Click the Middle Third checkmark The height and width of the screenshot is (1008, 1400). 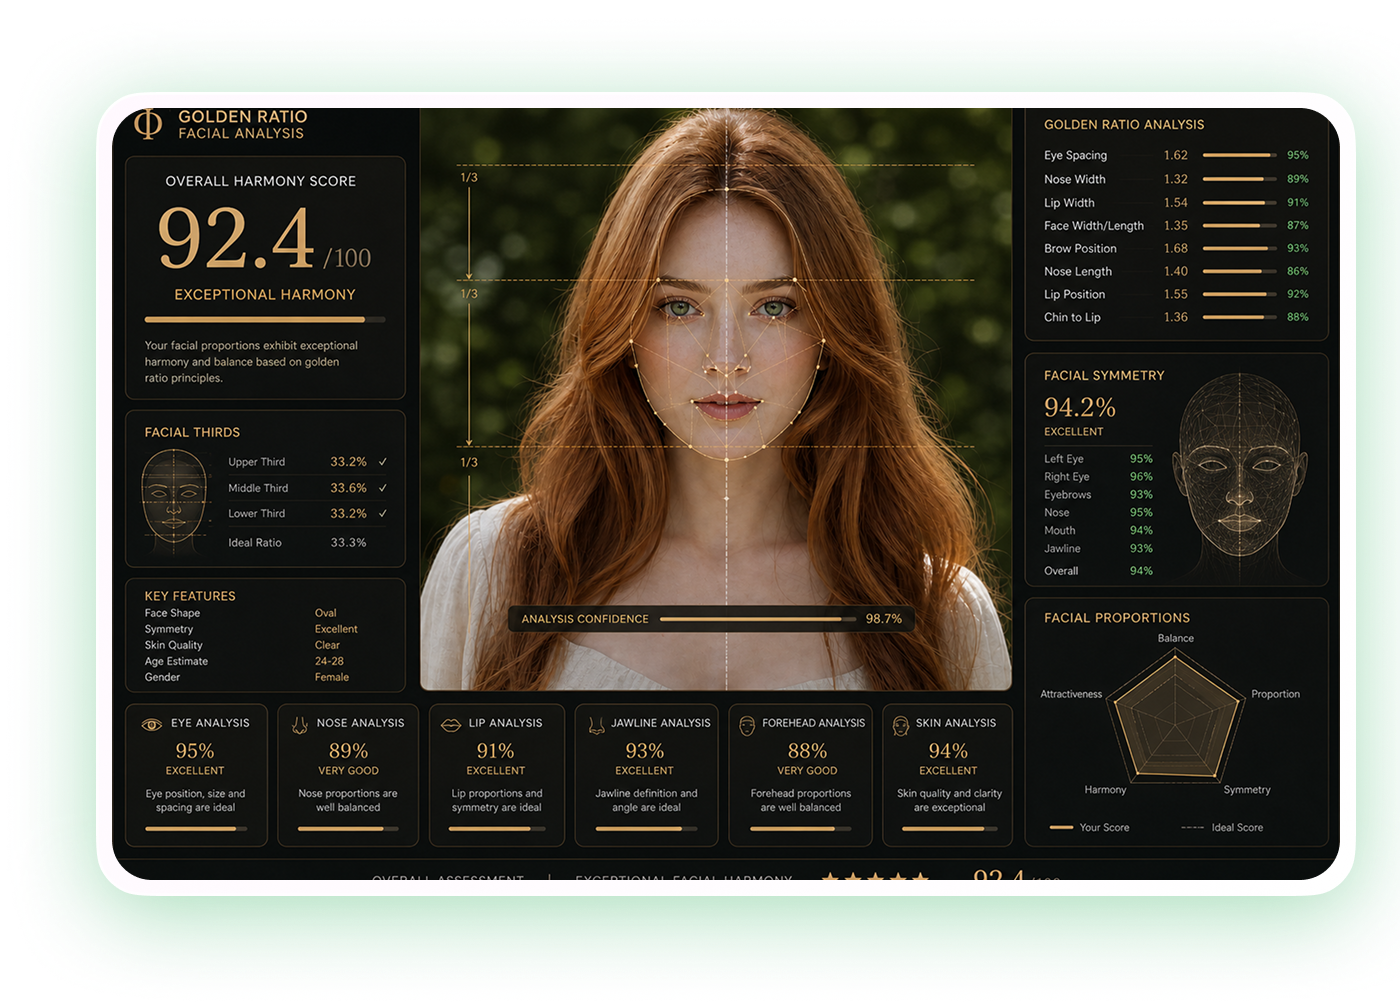pyautogui.click(x=382, y=488)
